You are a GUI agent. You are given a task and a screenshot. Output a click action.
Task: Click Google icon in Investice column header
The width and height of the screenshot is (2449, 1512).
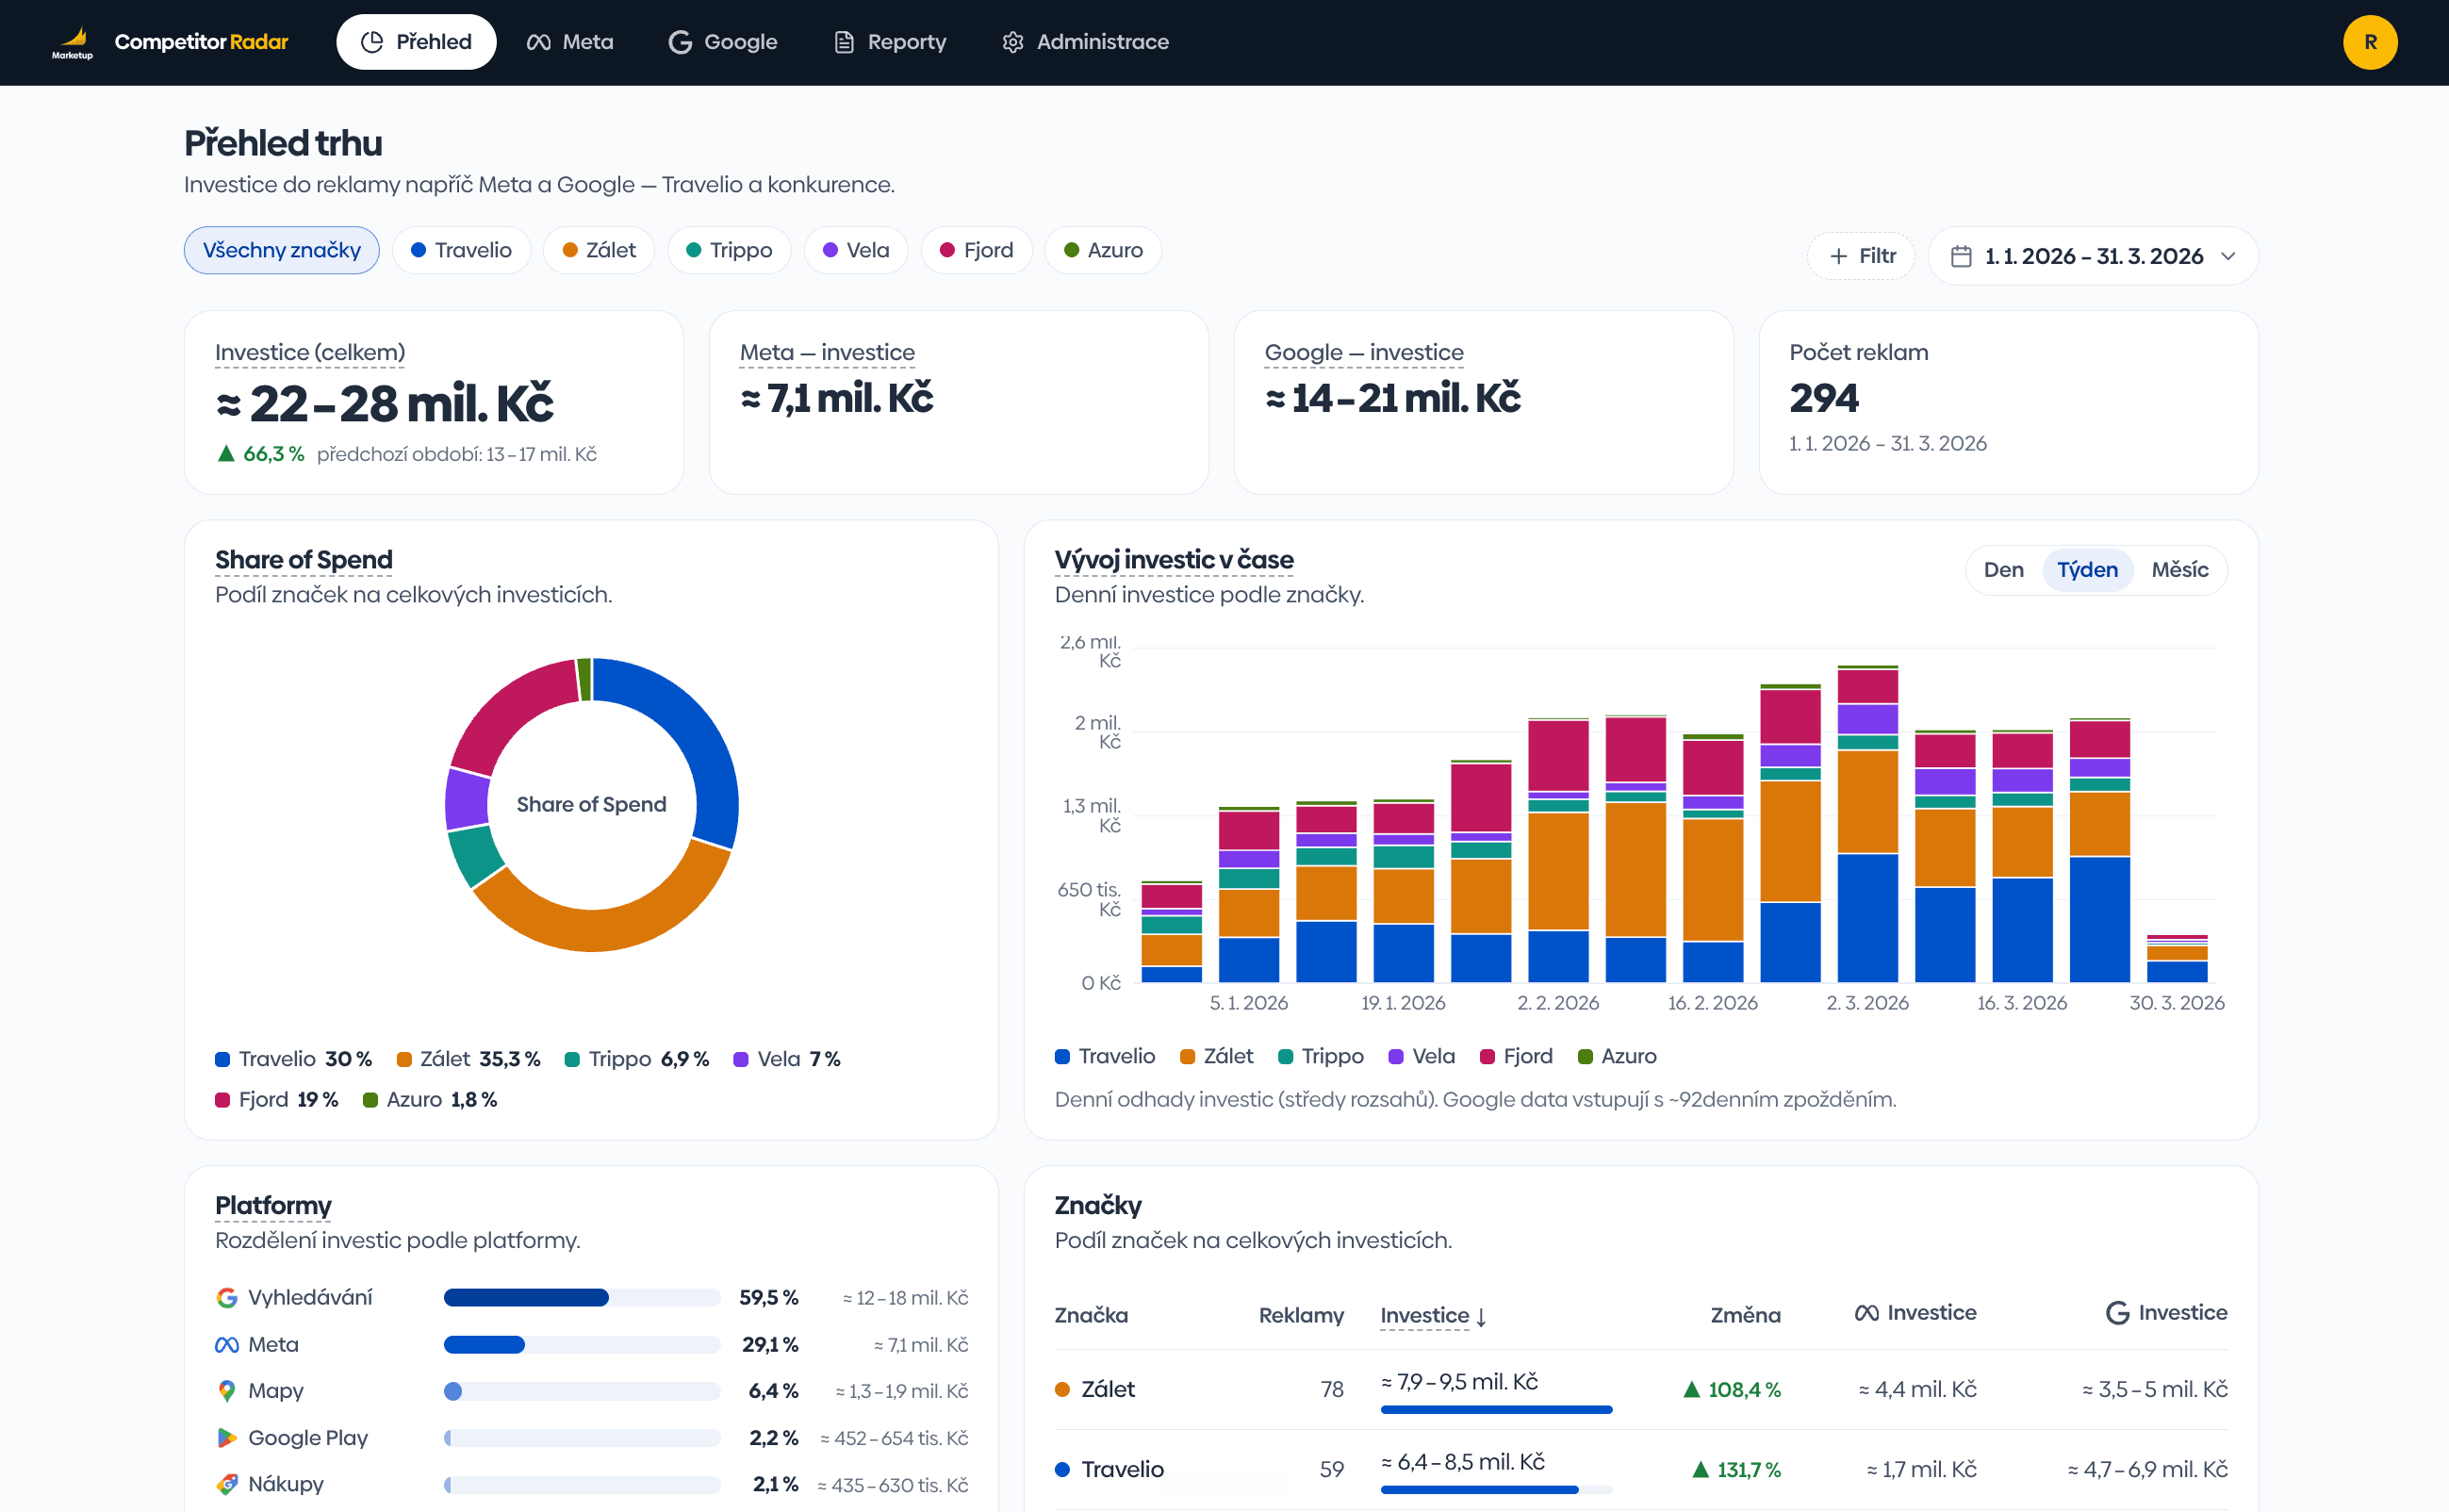(x=2117, y=1313)
